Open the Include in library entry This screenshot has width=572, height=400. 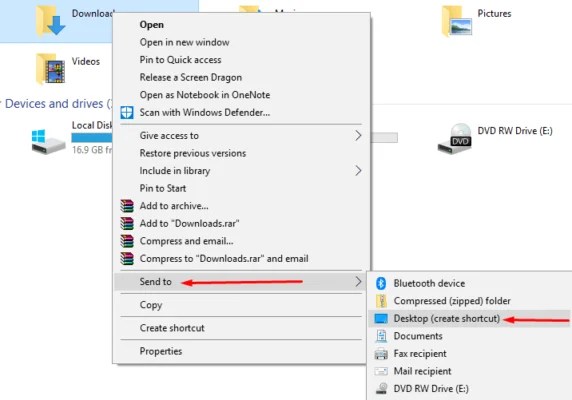241,171
